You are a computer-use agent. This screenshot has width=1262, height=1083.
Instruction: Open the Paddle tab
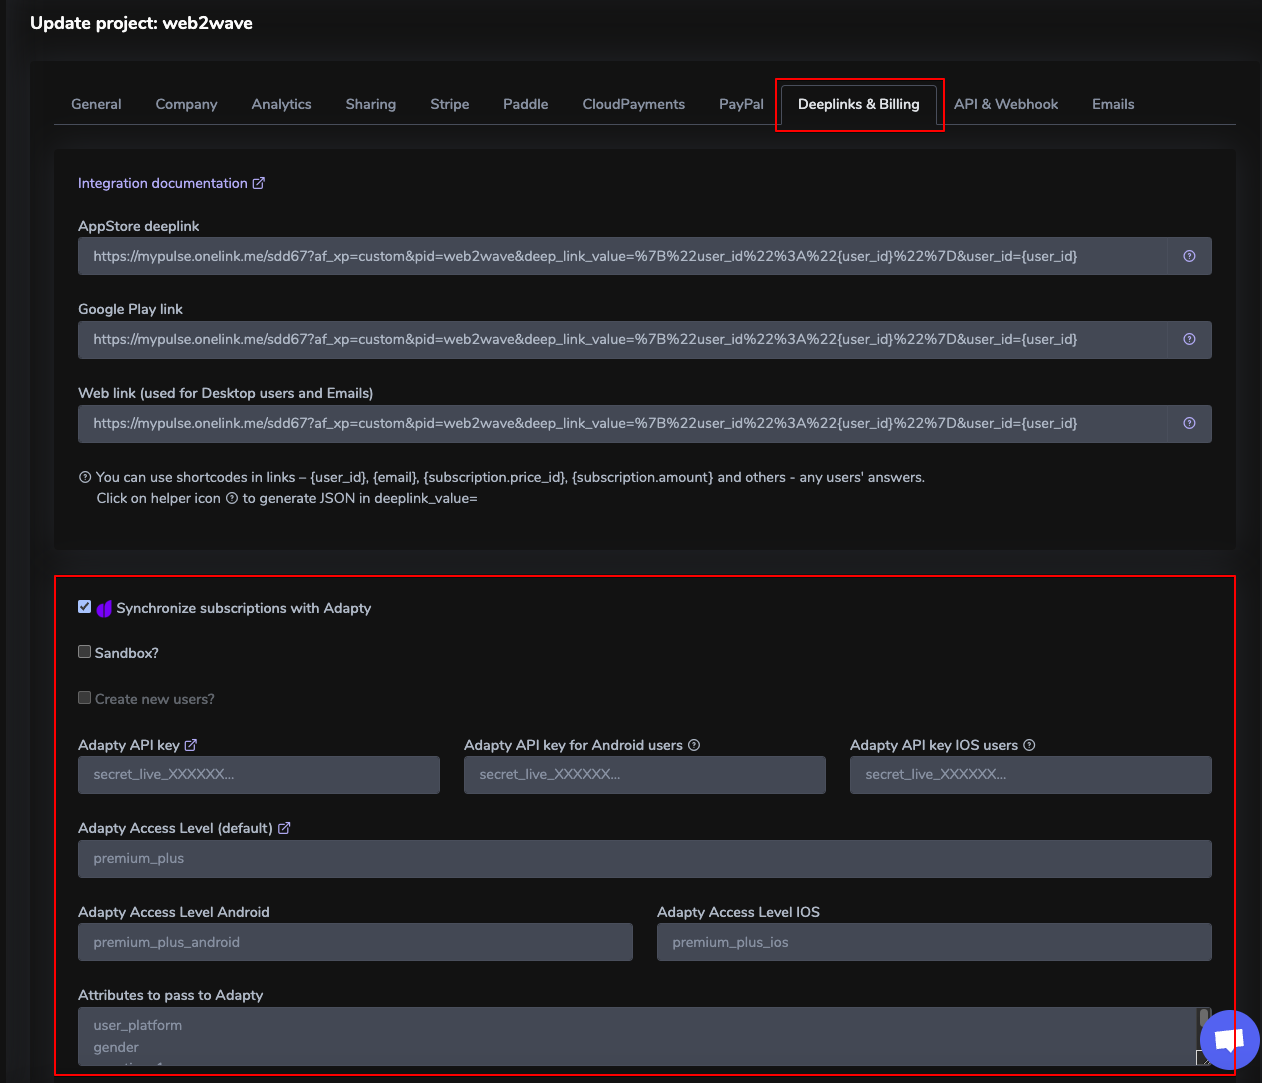525,104
